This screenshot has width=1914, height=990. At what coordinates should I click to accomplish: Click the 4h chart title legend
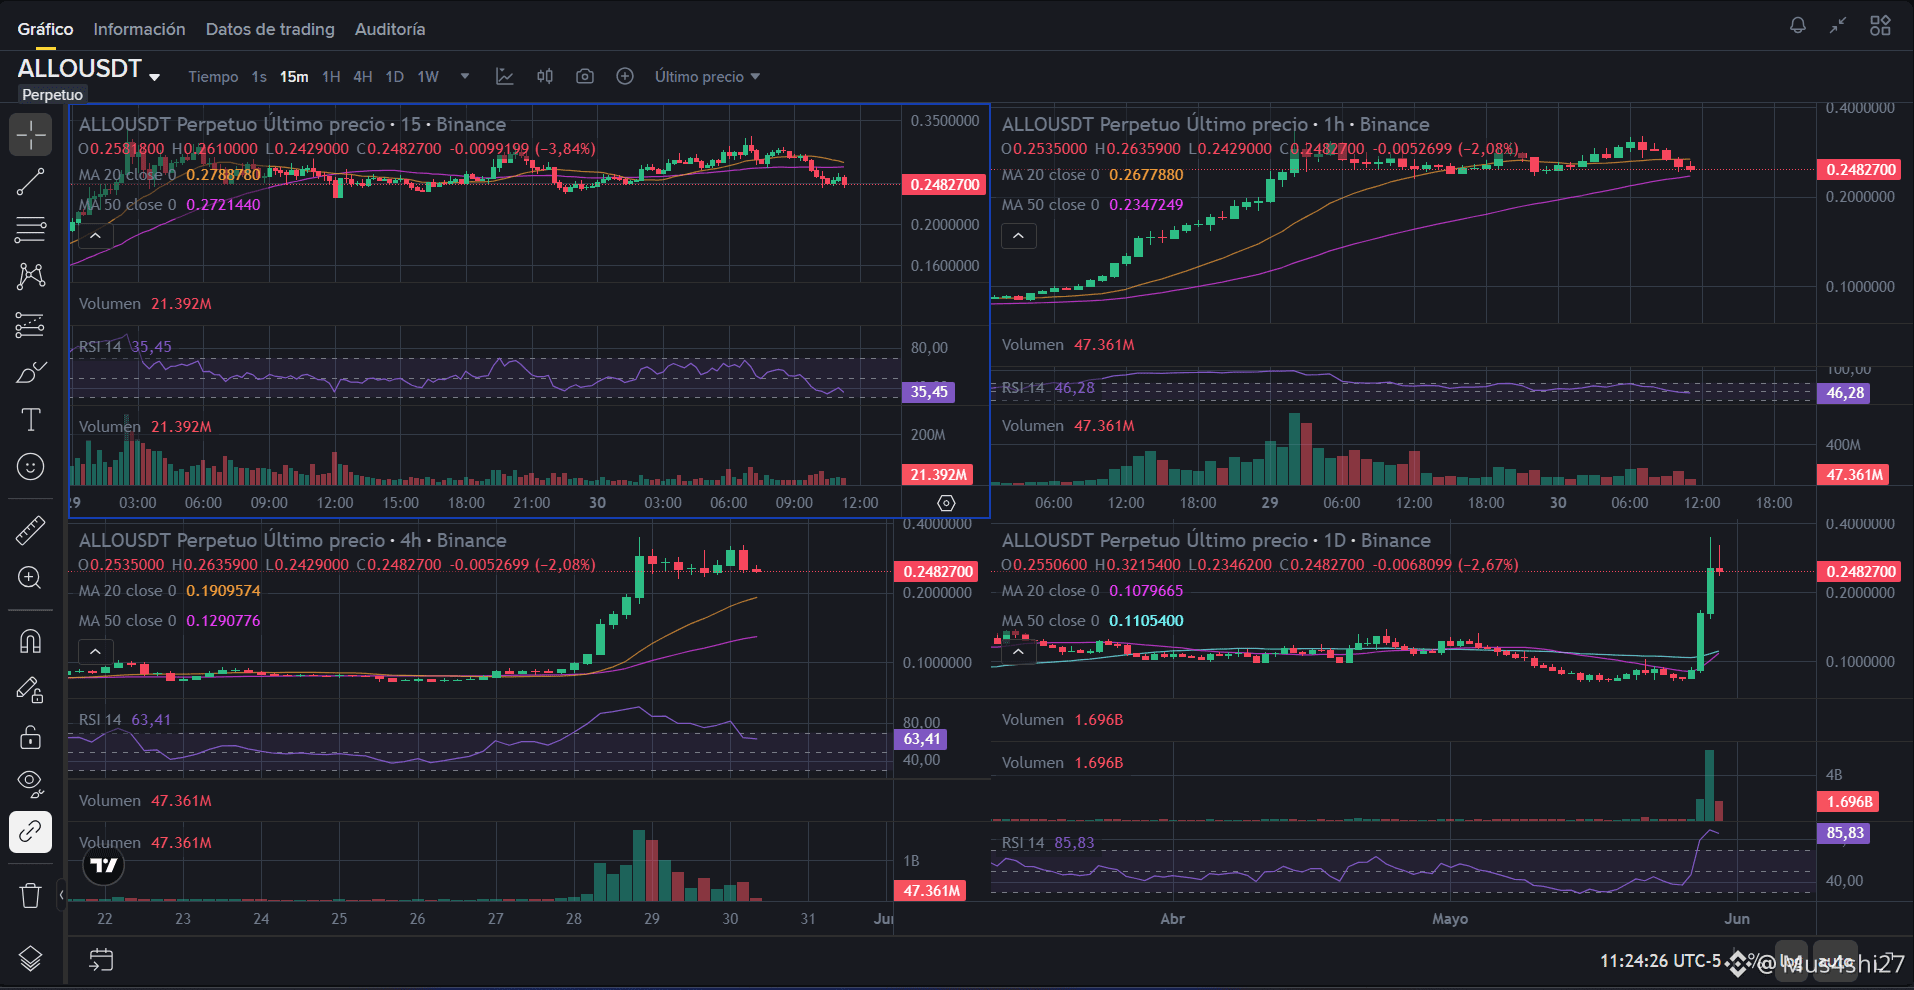pos(292,541)
